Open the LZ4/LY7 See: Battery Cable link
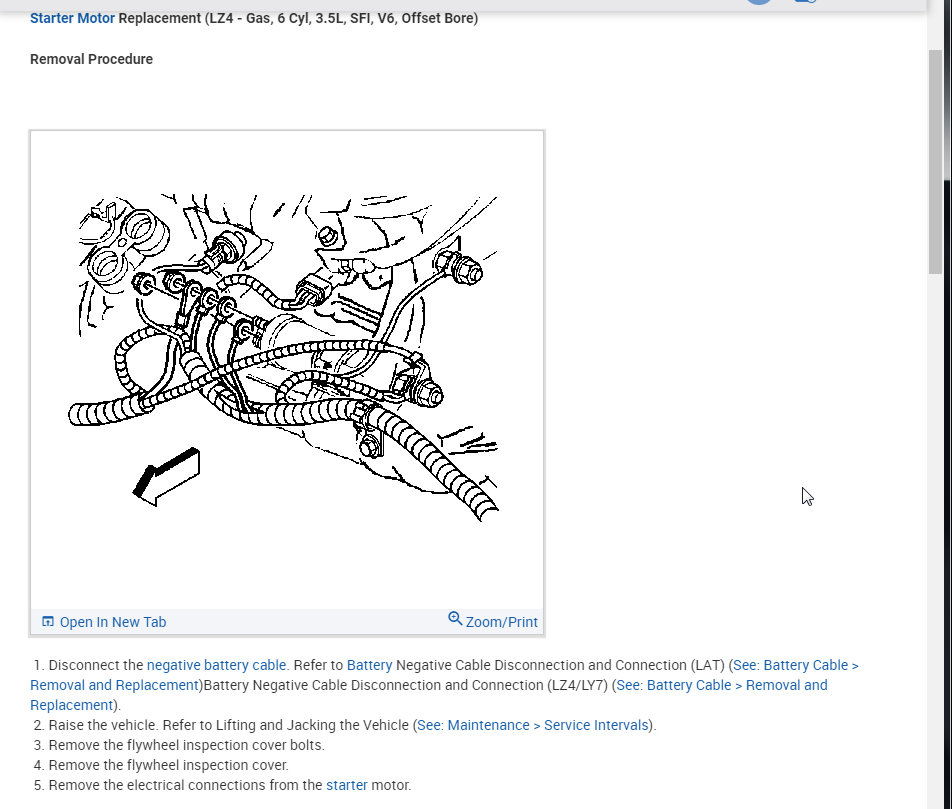Viewport: 952px width, 809px height. [x=428, y=695]
